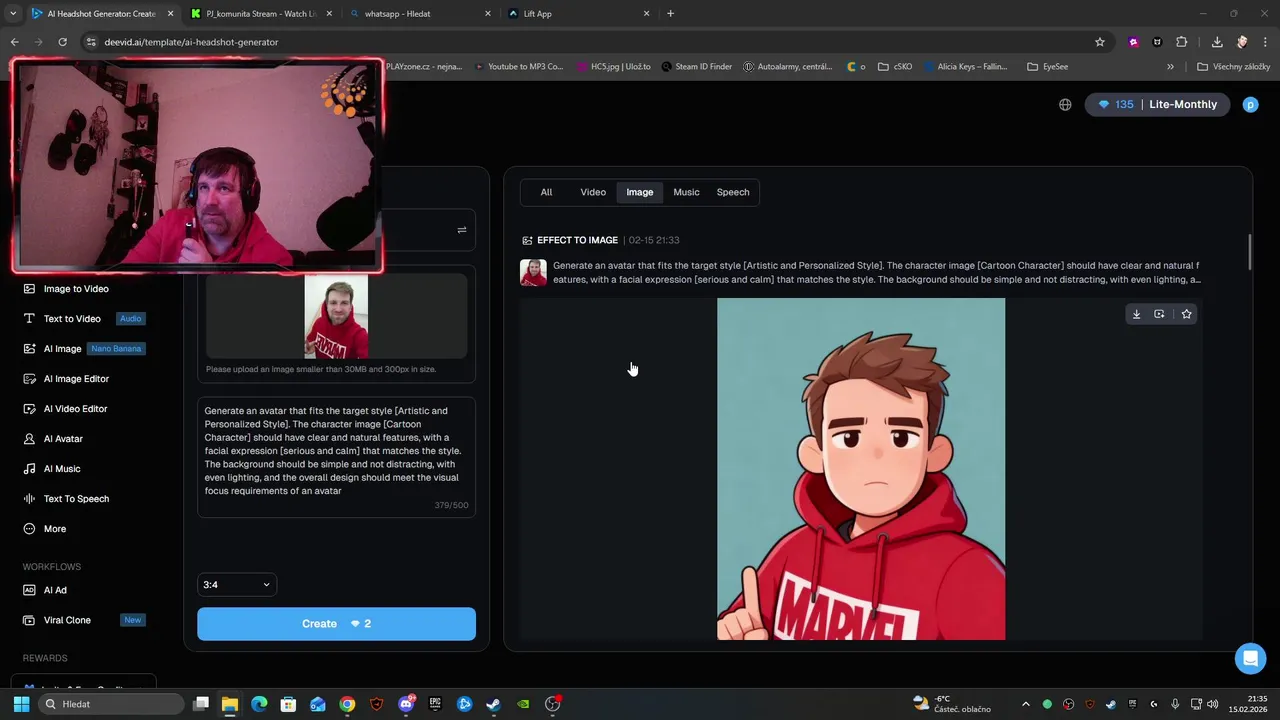The image size is (1280, 720).
Task: Favorite the generated avatar with star icon
Action: (1186, 314)
